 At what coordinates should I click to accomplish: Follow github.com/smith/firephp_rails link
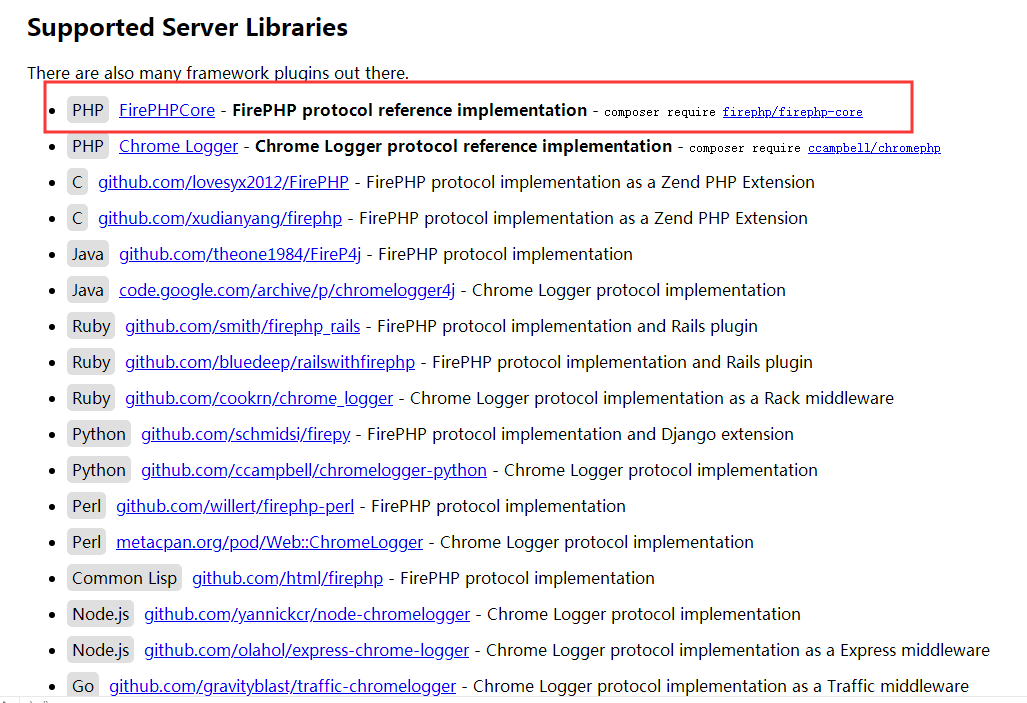coord(242,326)
